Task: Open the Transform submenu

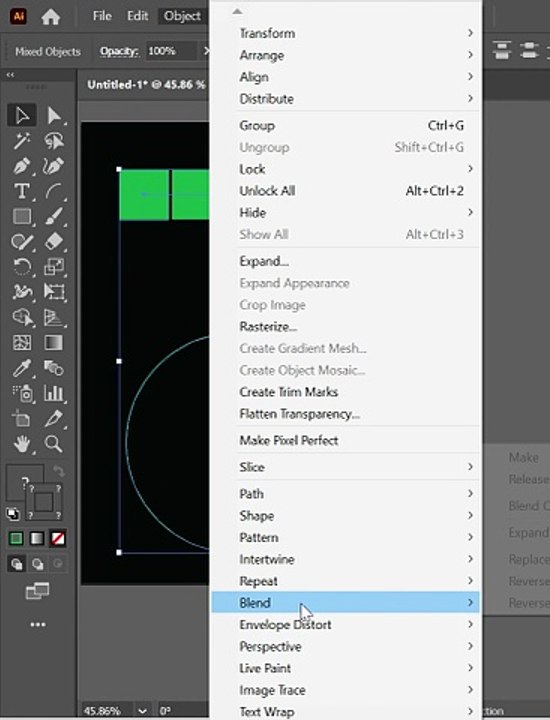Action: tap(345, 33)
